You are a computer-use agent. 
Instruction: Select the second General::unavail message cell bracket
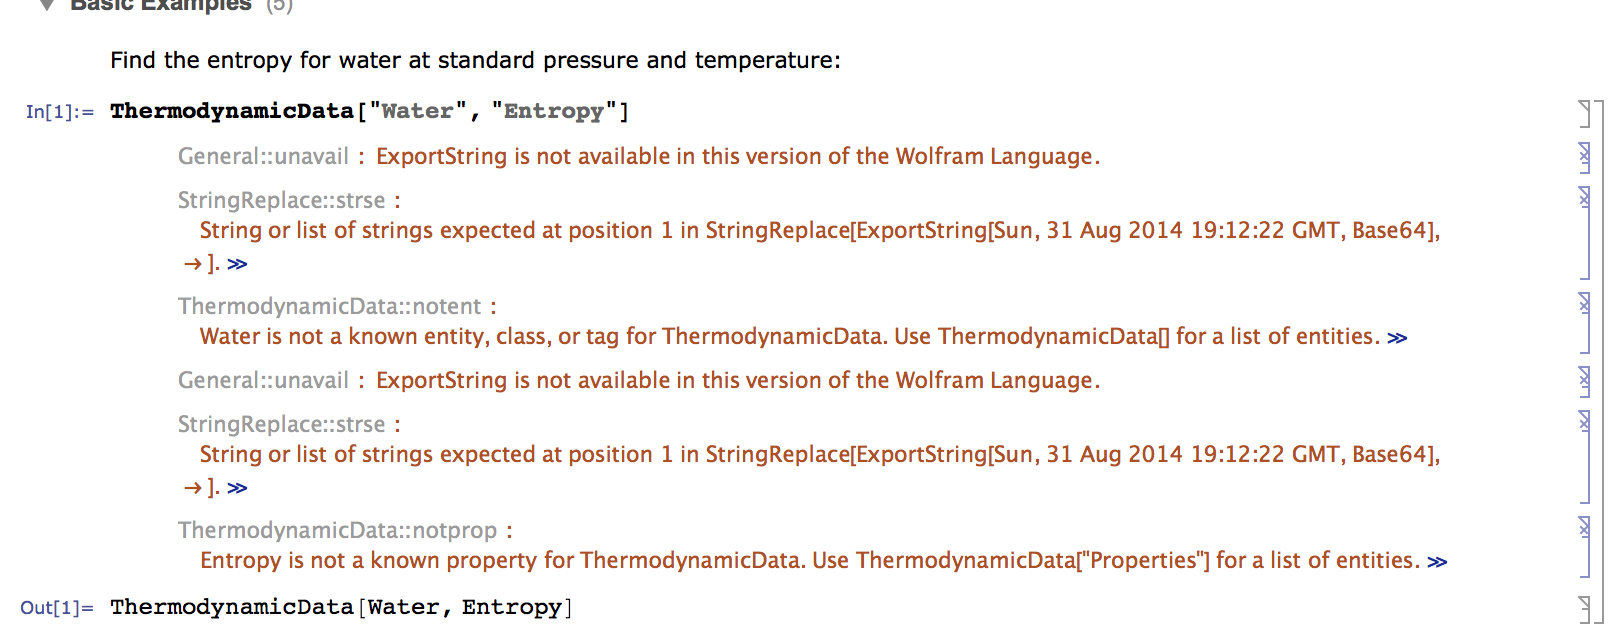[1584, 381]
